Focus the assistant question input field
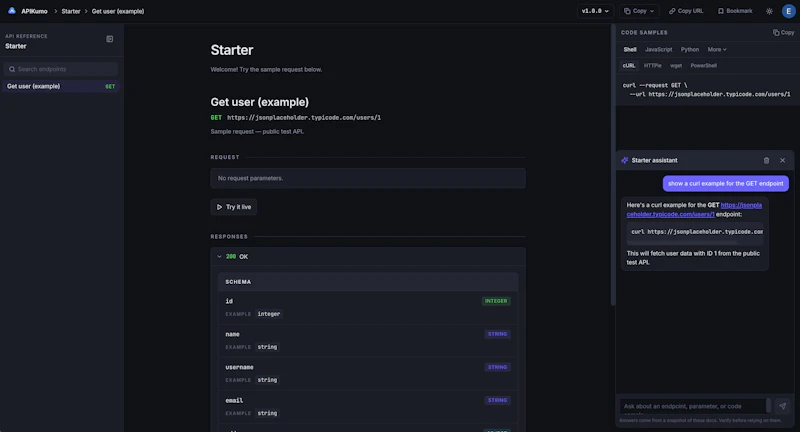The width and height of the screenshot is (800, 432). [693, 406]
